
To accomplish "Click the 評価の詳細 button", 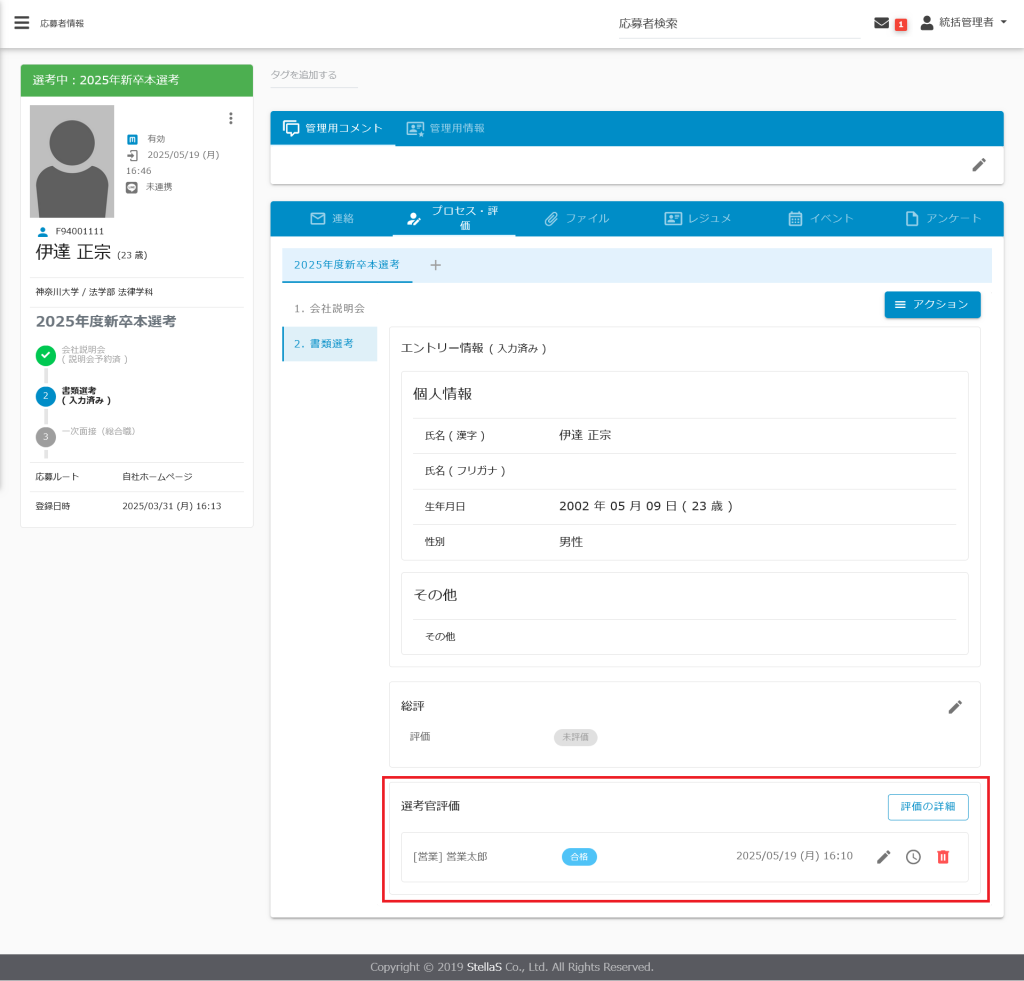I will point(927,807).
